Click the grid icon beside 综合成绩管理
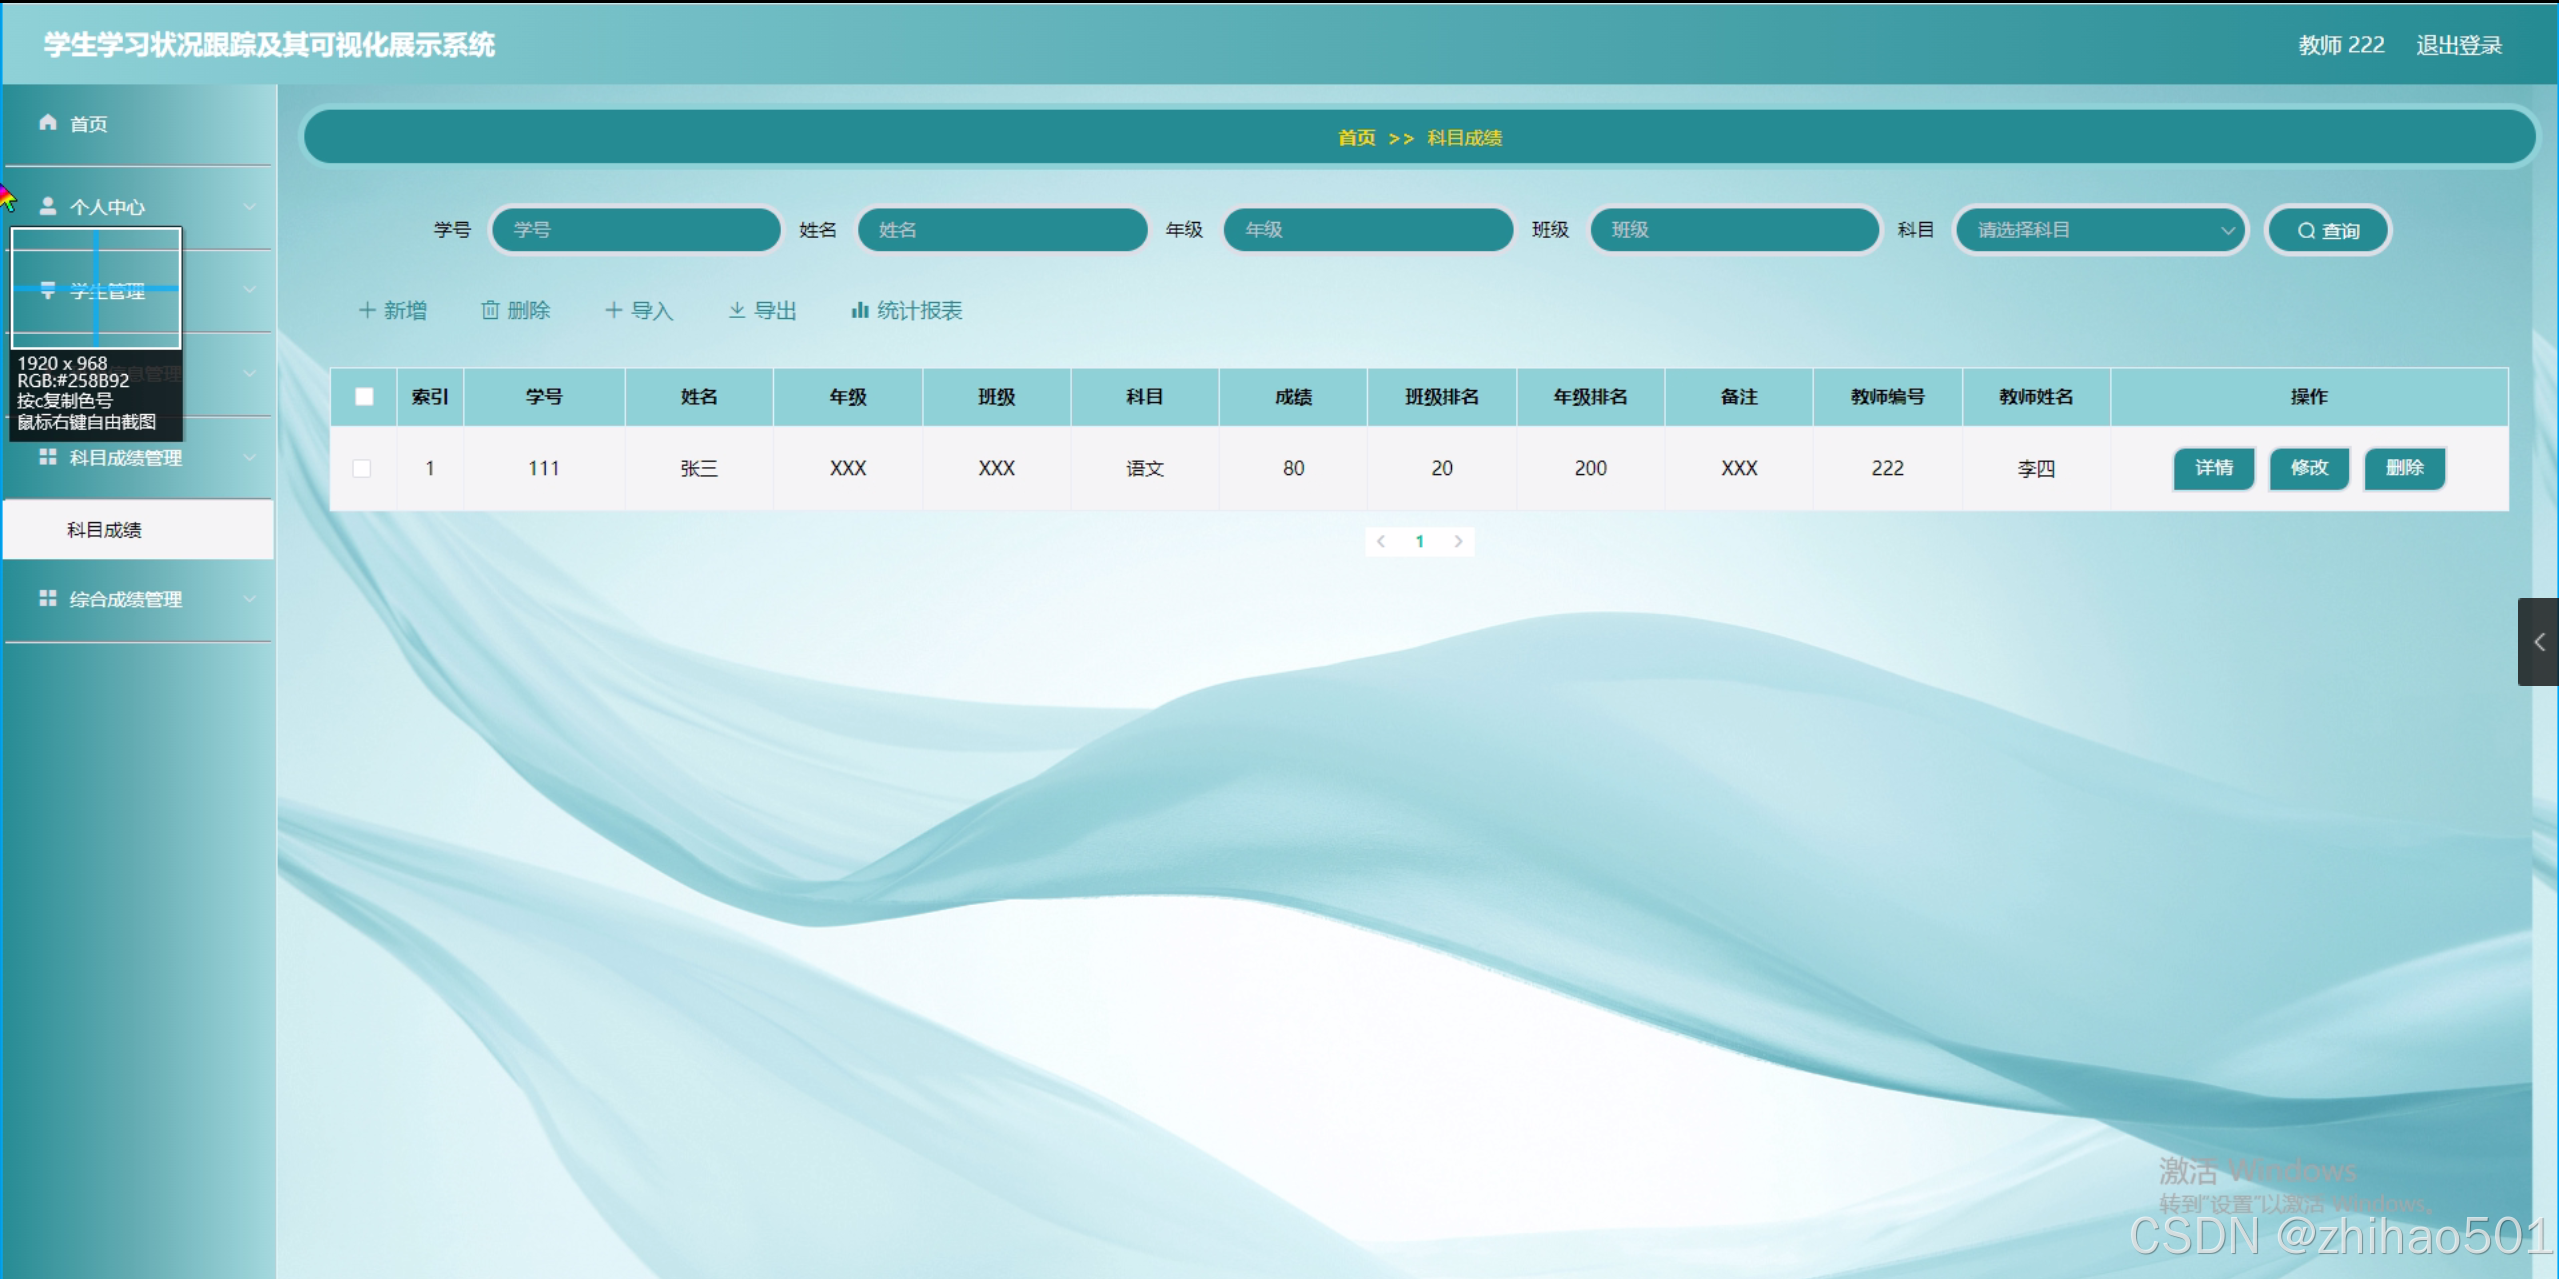 pyautogui.click(x=47, y=598)
